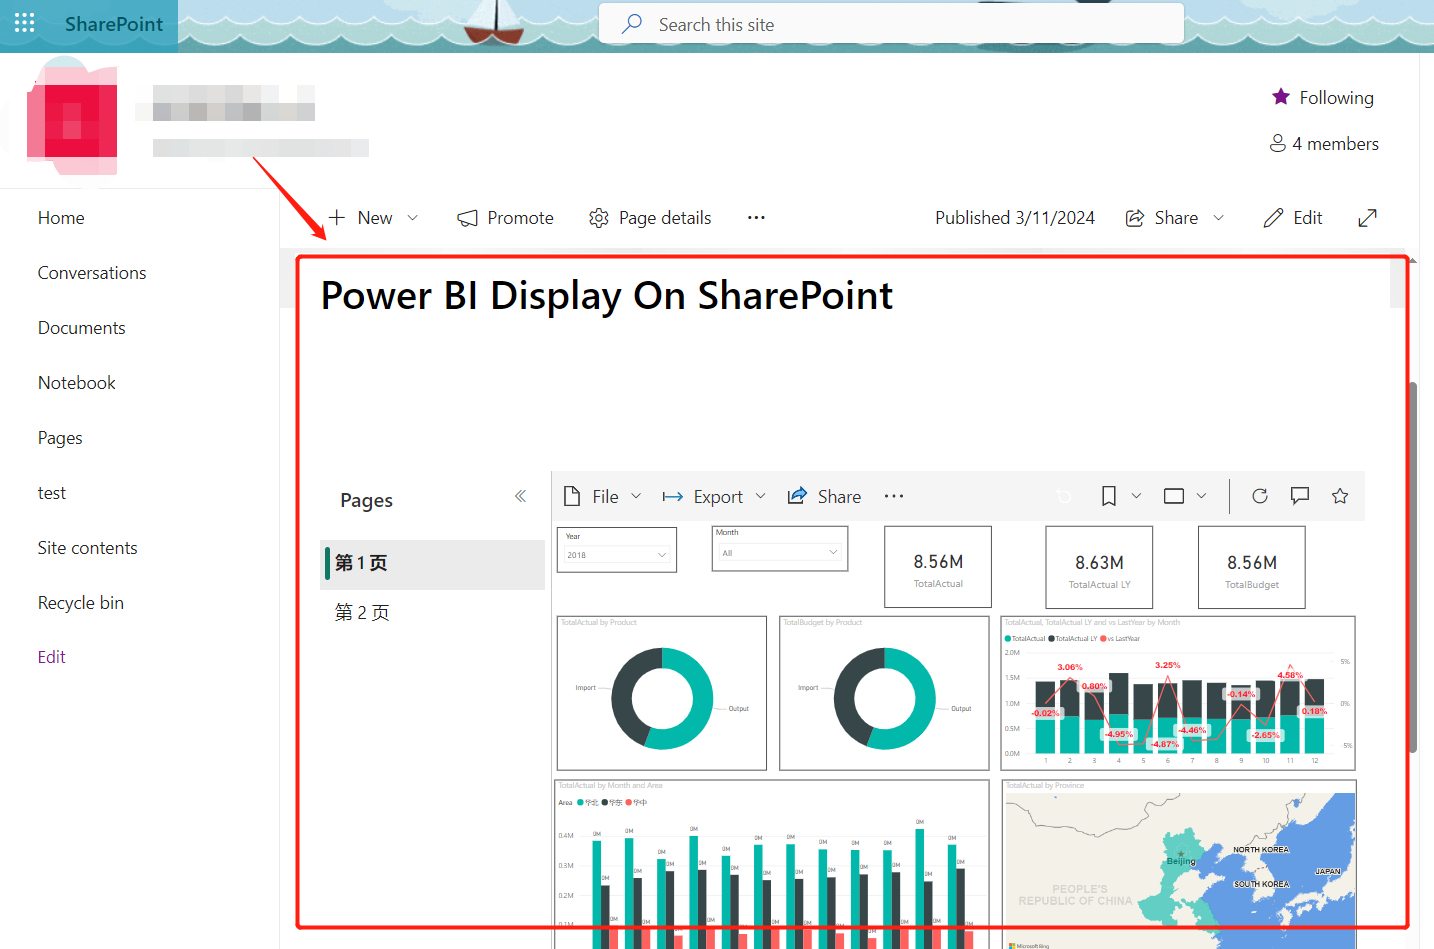Click the Promote megaphone icon
This screenshot has height=949, width=1434.
coord(466,217)
